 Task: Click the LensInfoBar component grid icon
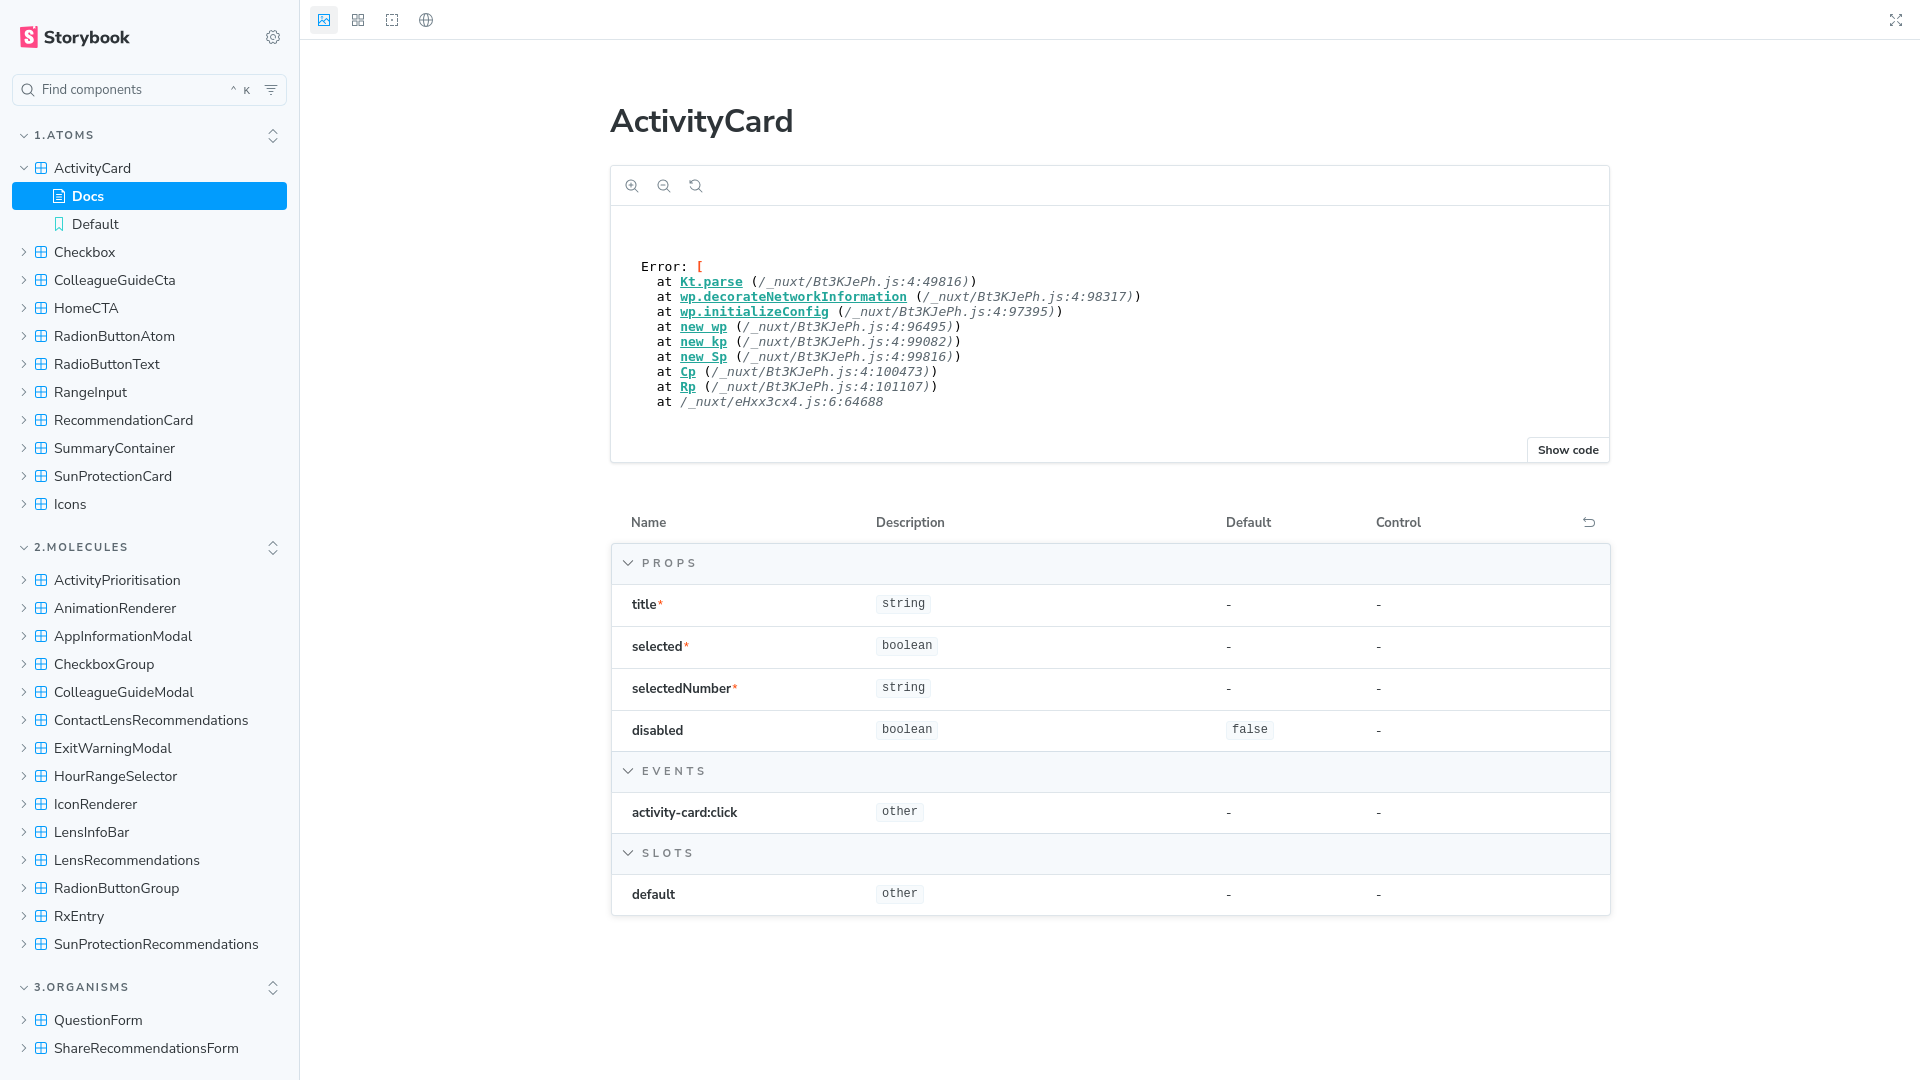(x=41, y=832)
